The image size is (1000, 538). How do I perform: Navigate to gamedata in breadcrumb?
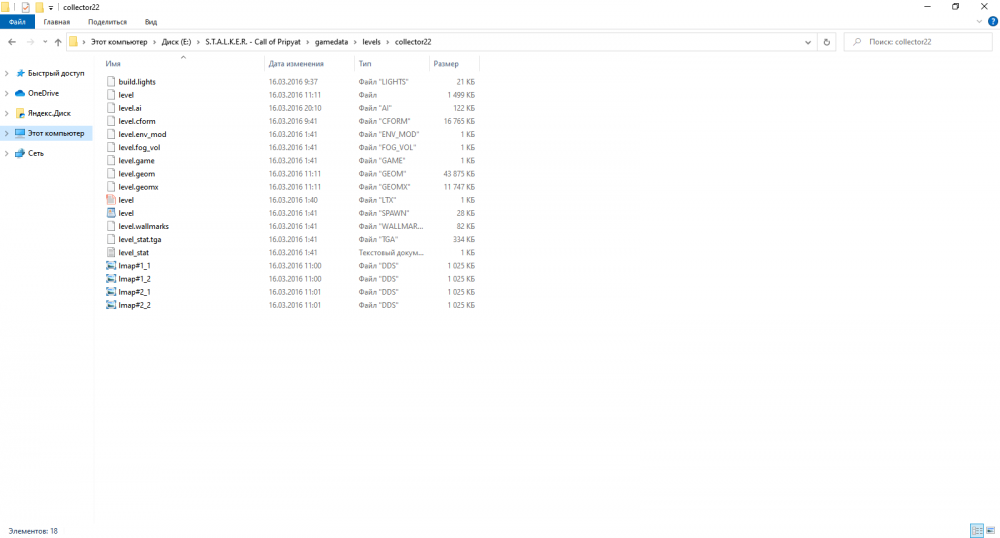[x=331, y=42]
